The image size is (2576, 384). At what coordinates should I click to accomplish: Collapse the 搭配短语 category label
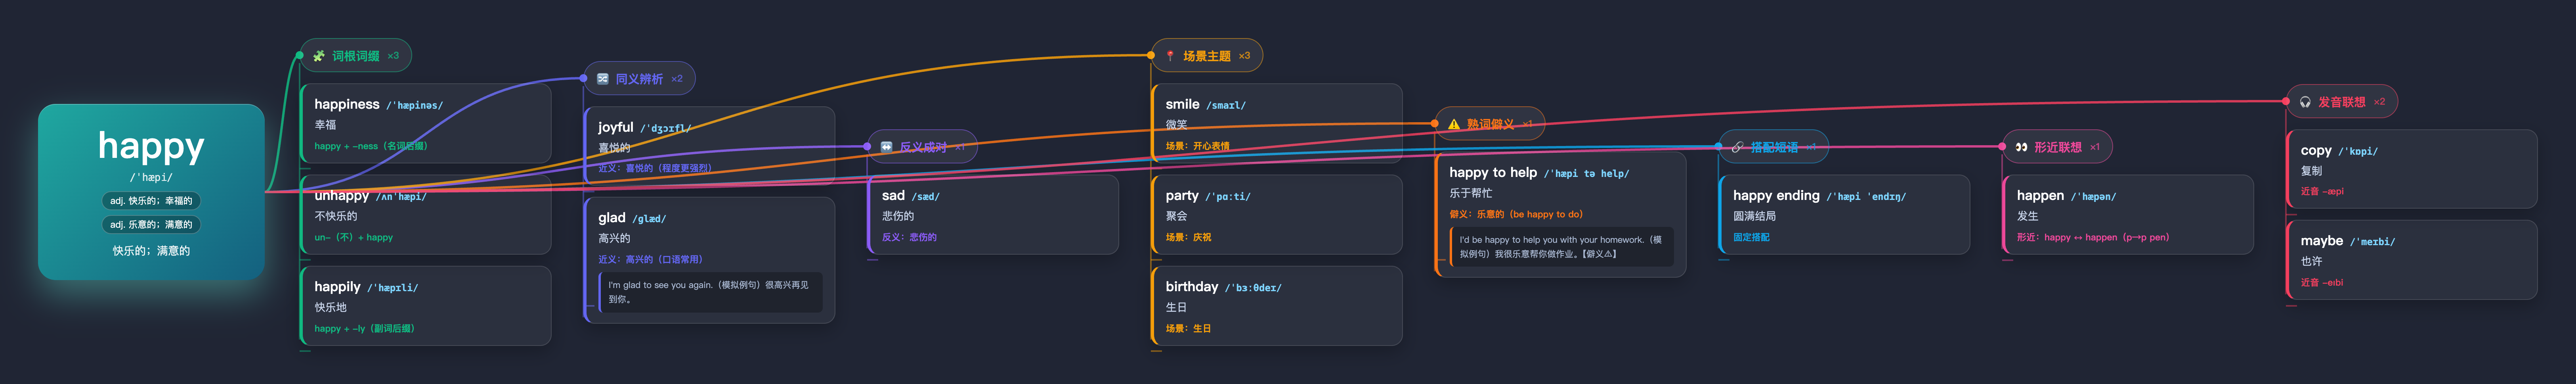point(1774,147)
